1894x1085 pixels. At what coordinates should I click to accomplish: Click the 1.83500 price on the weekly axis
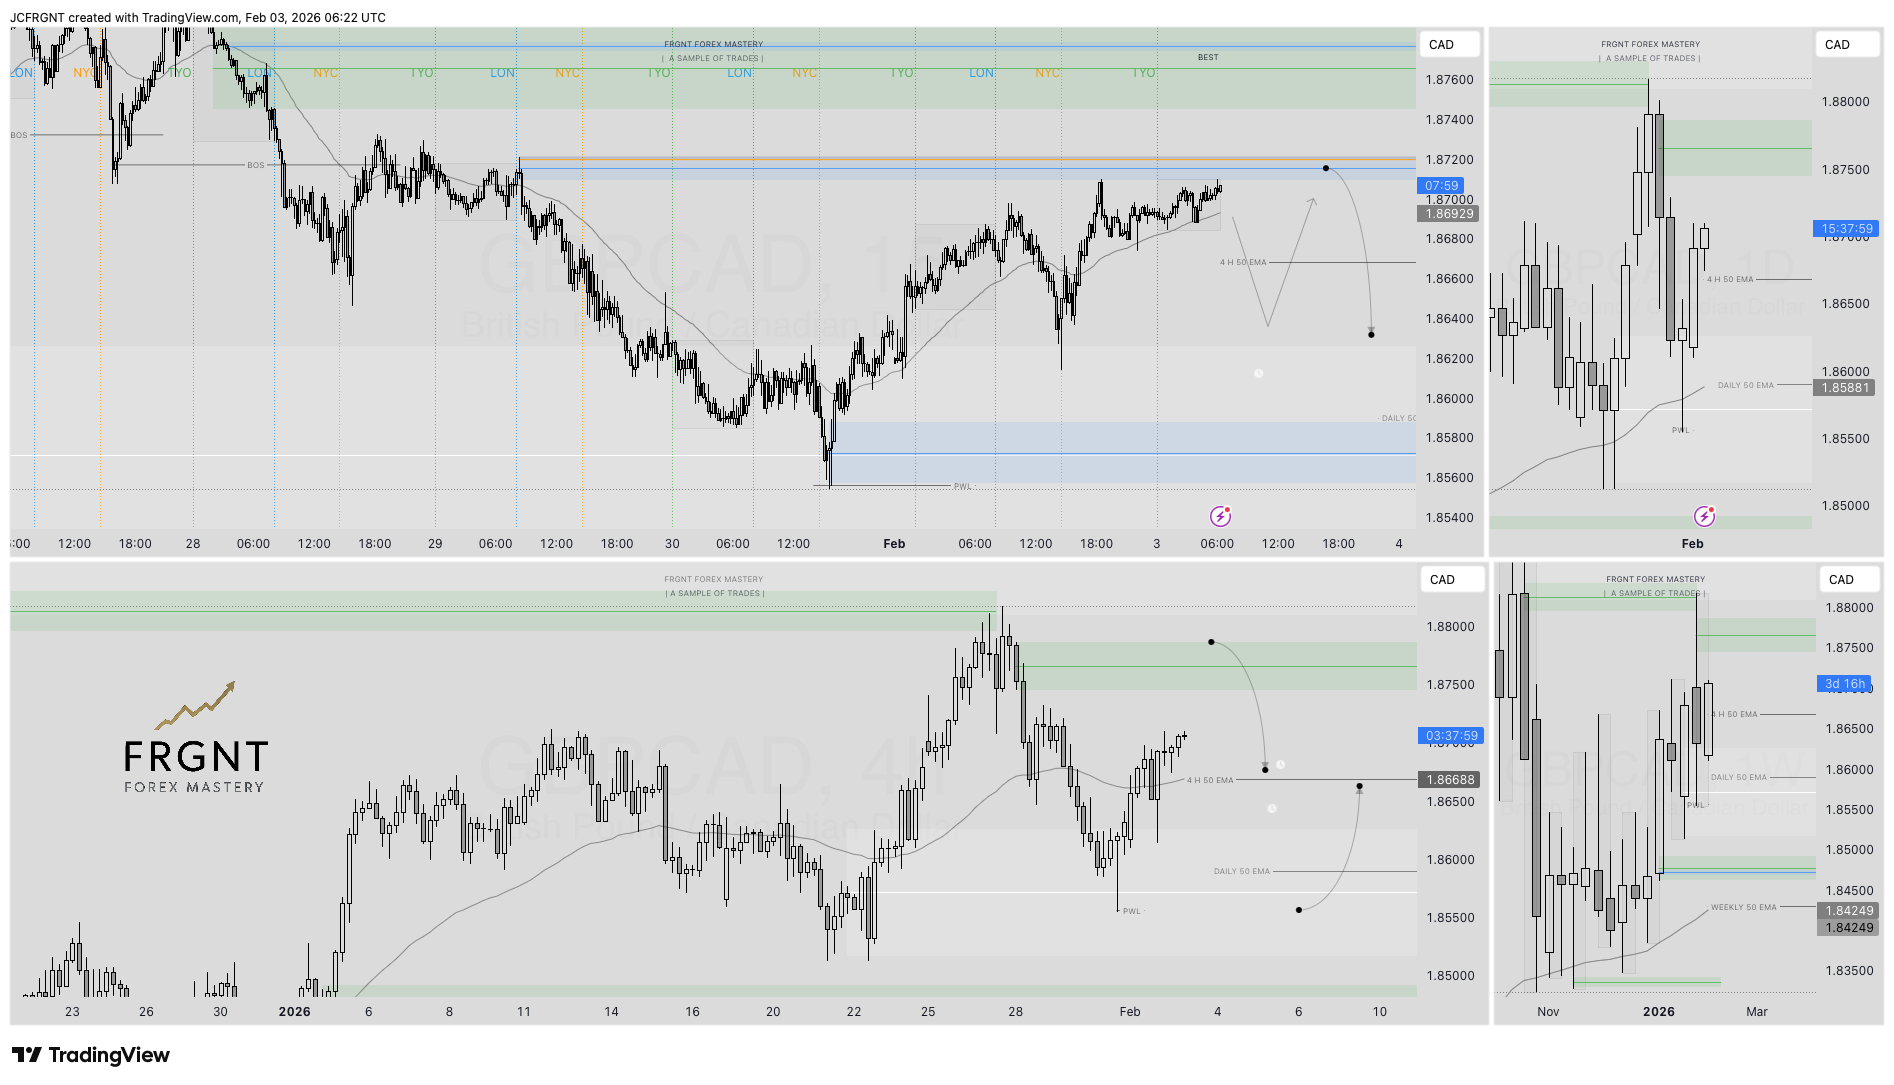1849,971
